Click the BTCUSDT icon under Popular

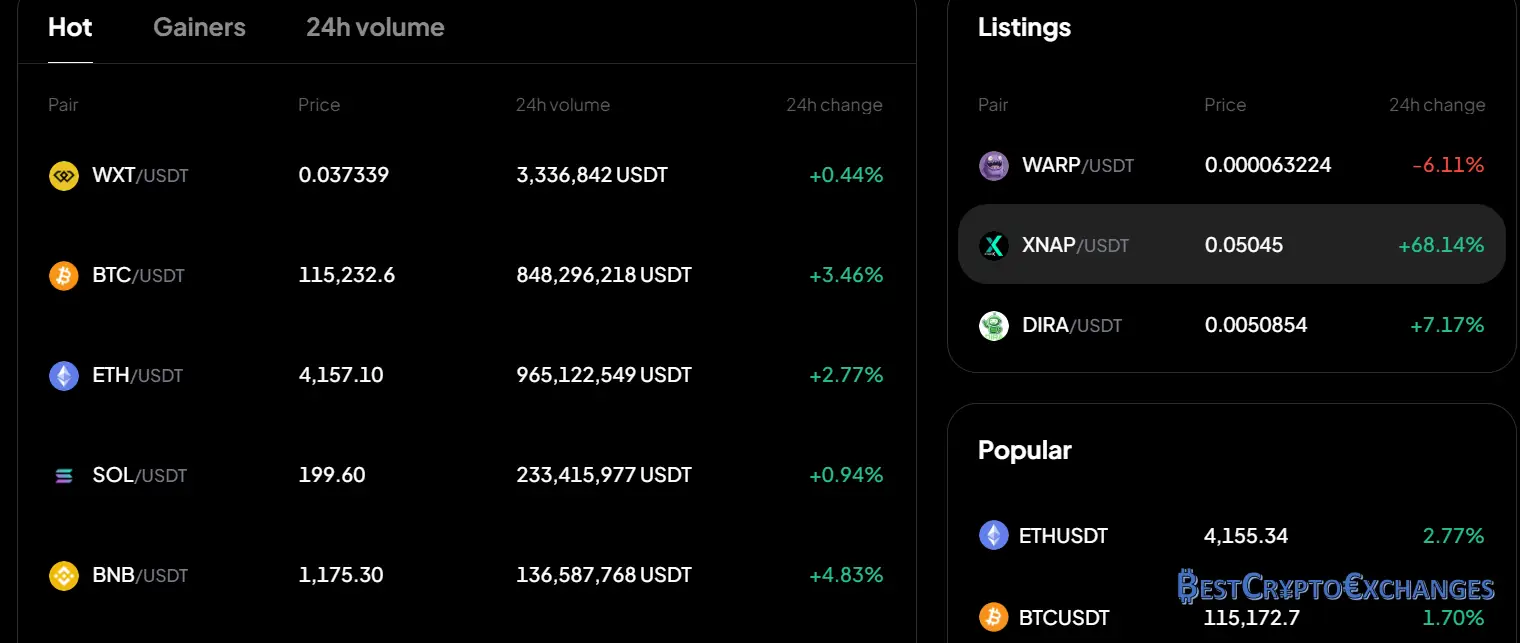click(993, 617)
